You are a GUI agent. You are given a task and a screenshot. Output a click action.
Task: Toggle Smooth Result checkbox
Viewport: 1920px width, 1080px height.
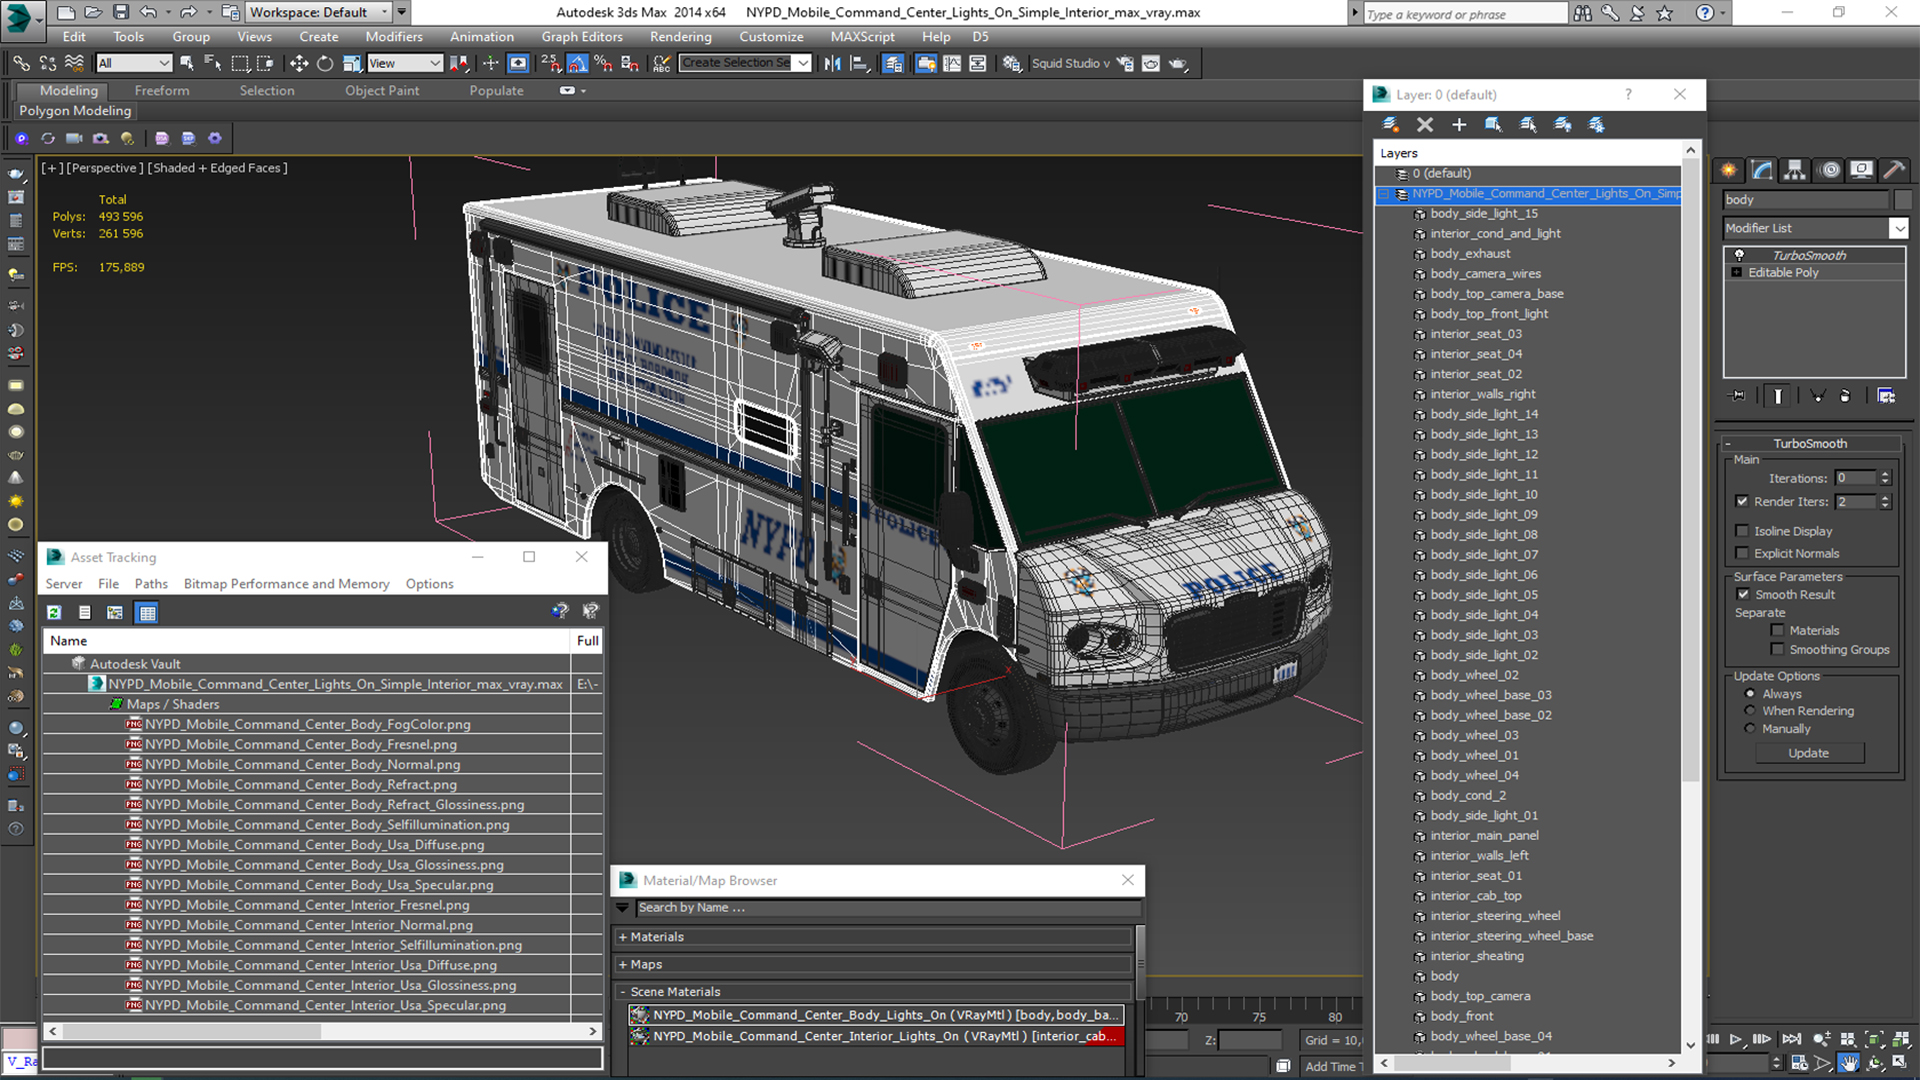1744,594
